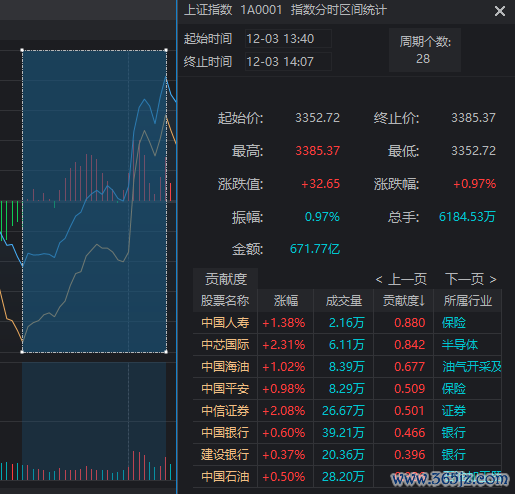Close the index interval statistics dialog

click(x=499, y=11)
